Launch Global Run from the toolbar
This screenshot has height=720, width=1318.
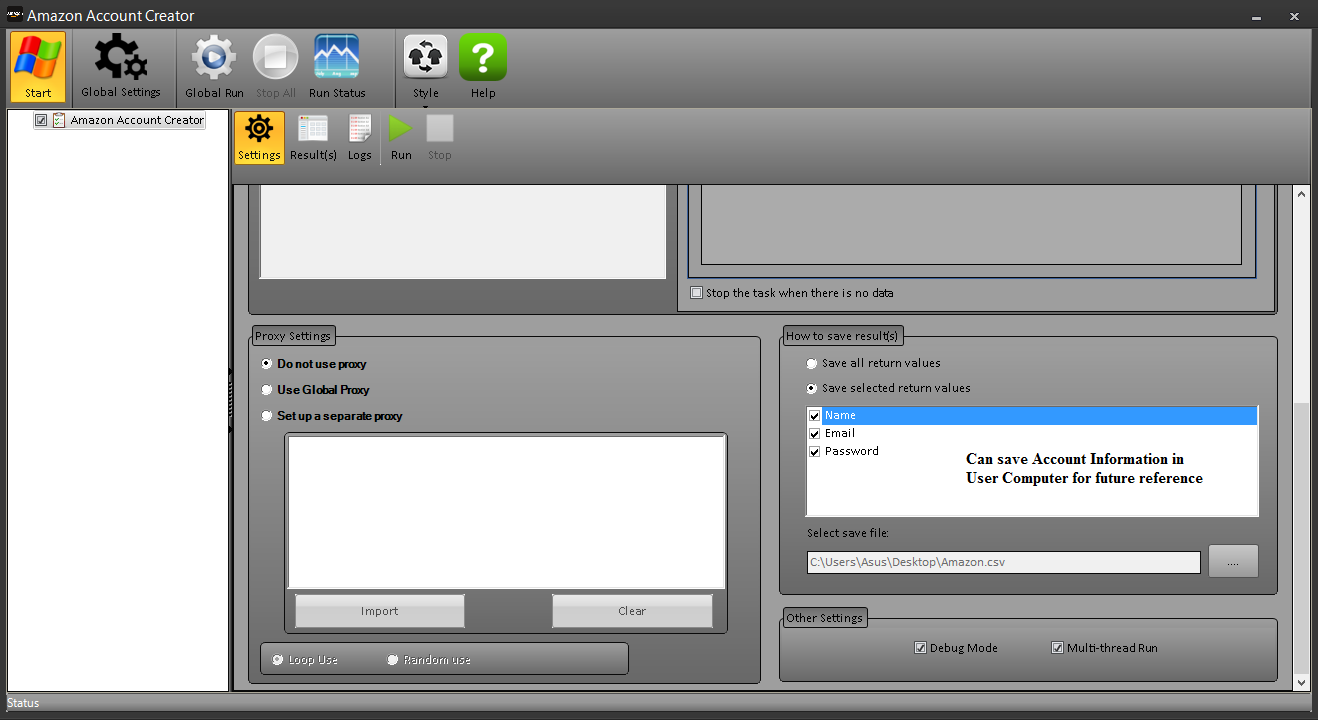(x=214, y=67)
